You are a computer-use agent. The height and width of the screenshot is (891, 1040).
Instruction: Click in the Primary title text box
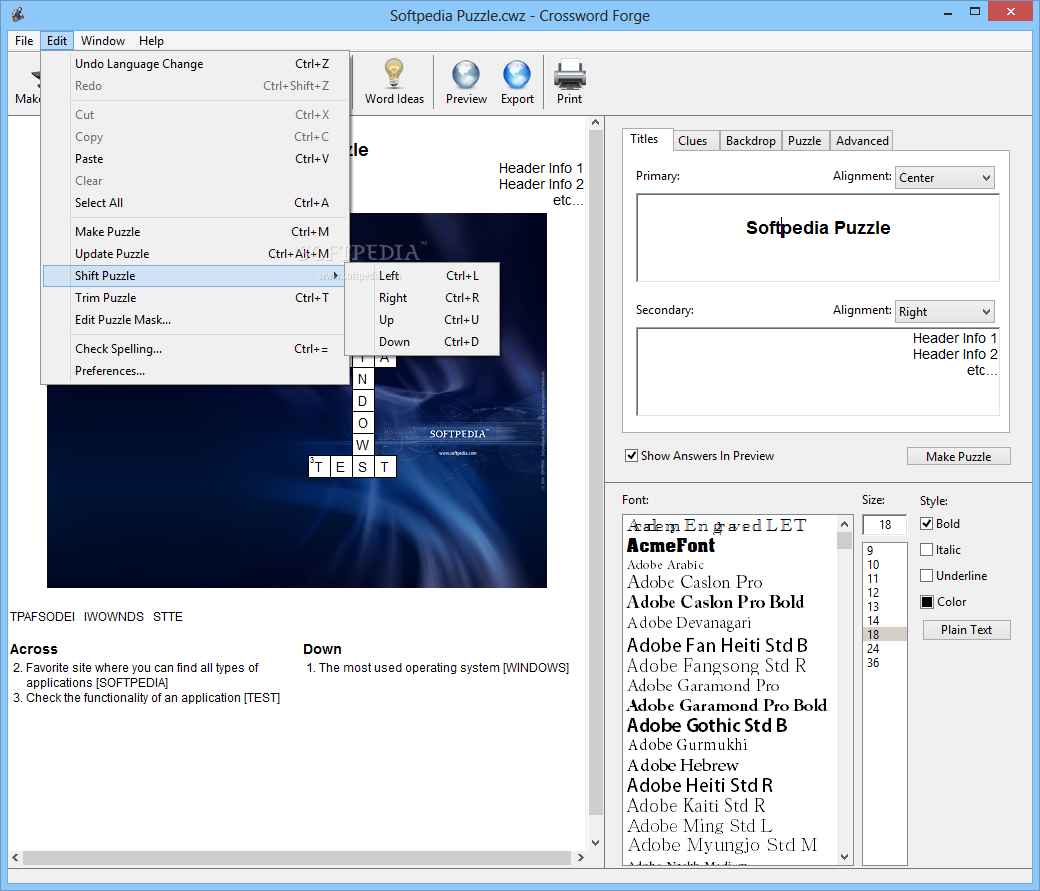click(x=817, y=238)
